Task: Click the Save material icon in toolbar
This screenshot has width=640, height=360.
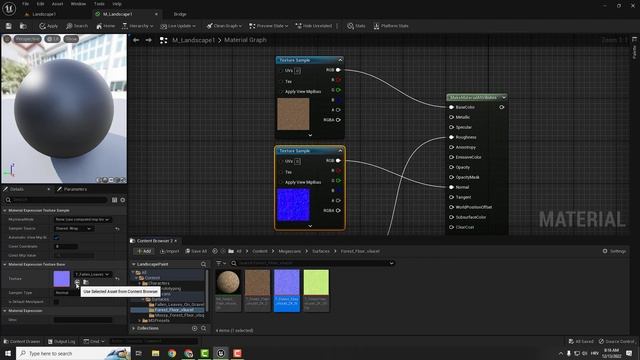Action: [x=9, y=26]
